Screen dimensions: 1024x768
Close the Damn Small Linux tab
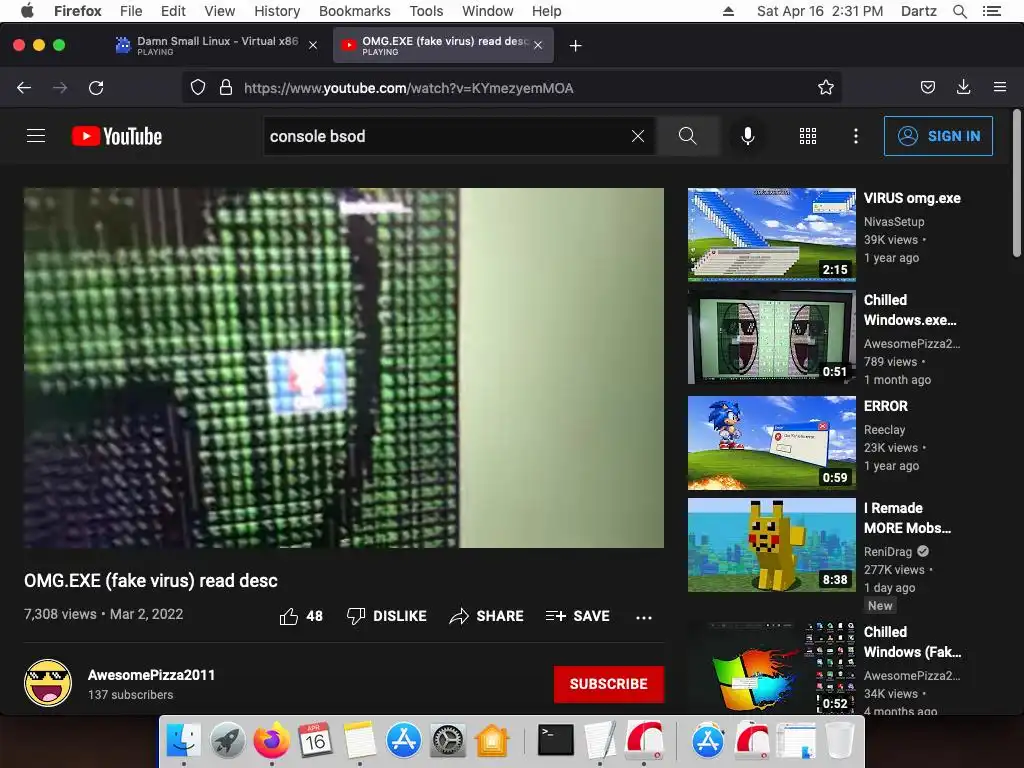[313, 45]
